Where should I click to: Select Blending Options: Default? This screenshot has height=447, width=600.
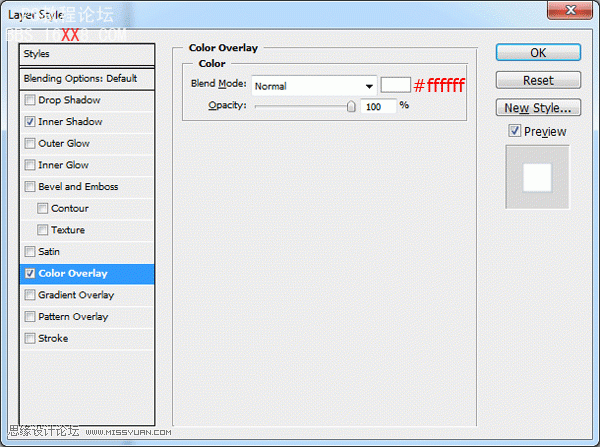[x=87, y=78]
